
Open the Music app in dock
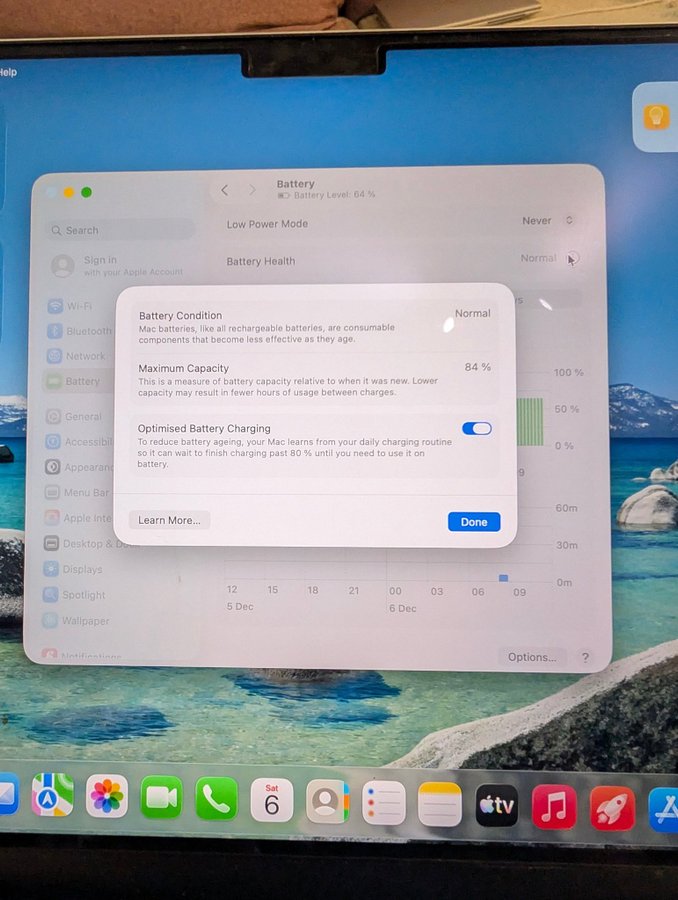click(x=554, y=806)
